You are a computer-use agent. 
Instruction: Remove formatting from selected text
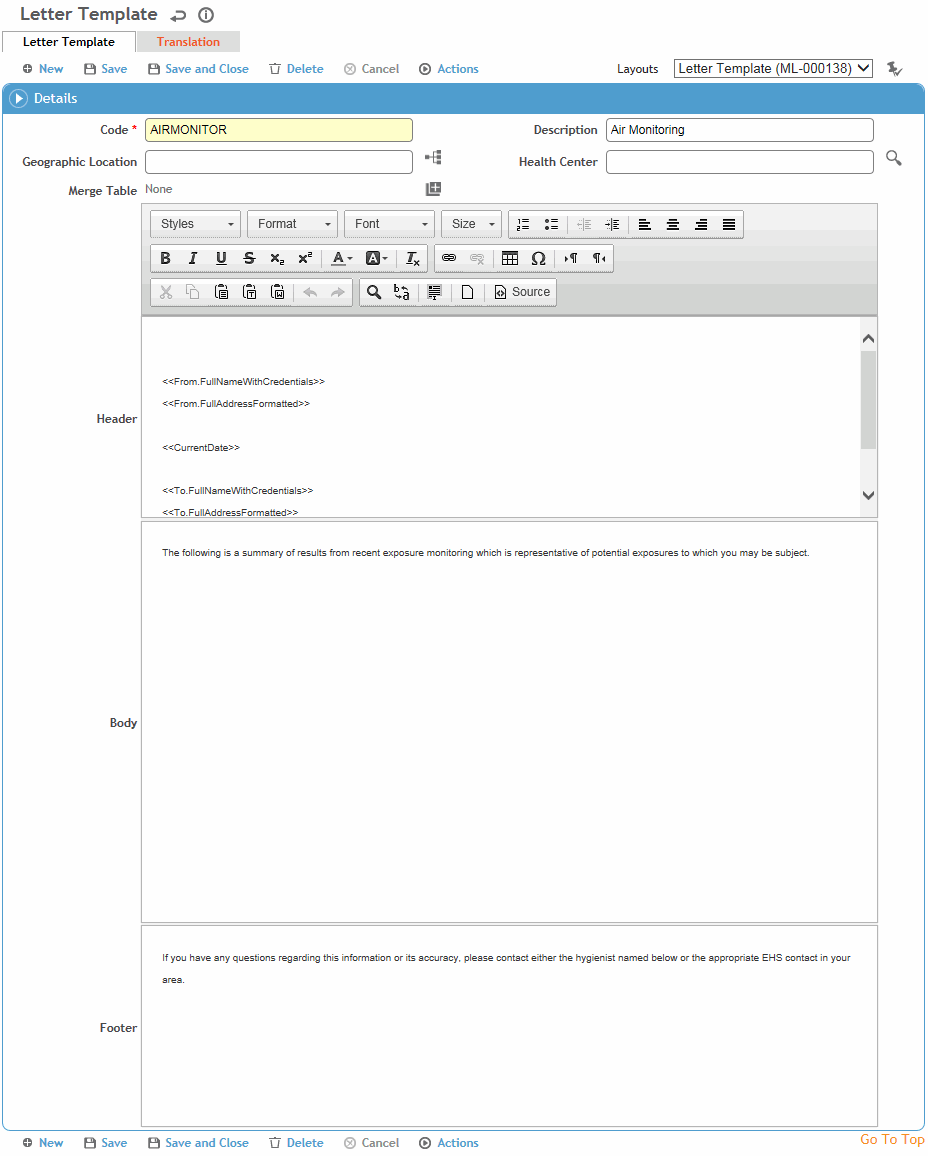click(x=412, y=258)
